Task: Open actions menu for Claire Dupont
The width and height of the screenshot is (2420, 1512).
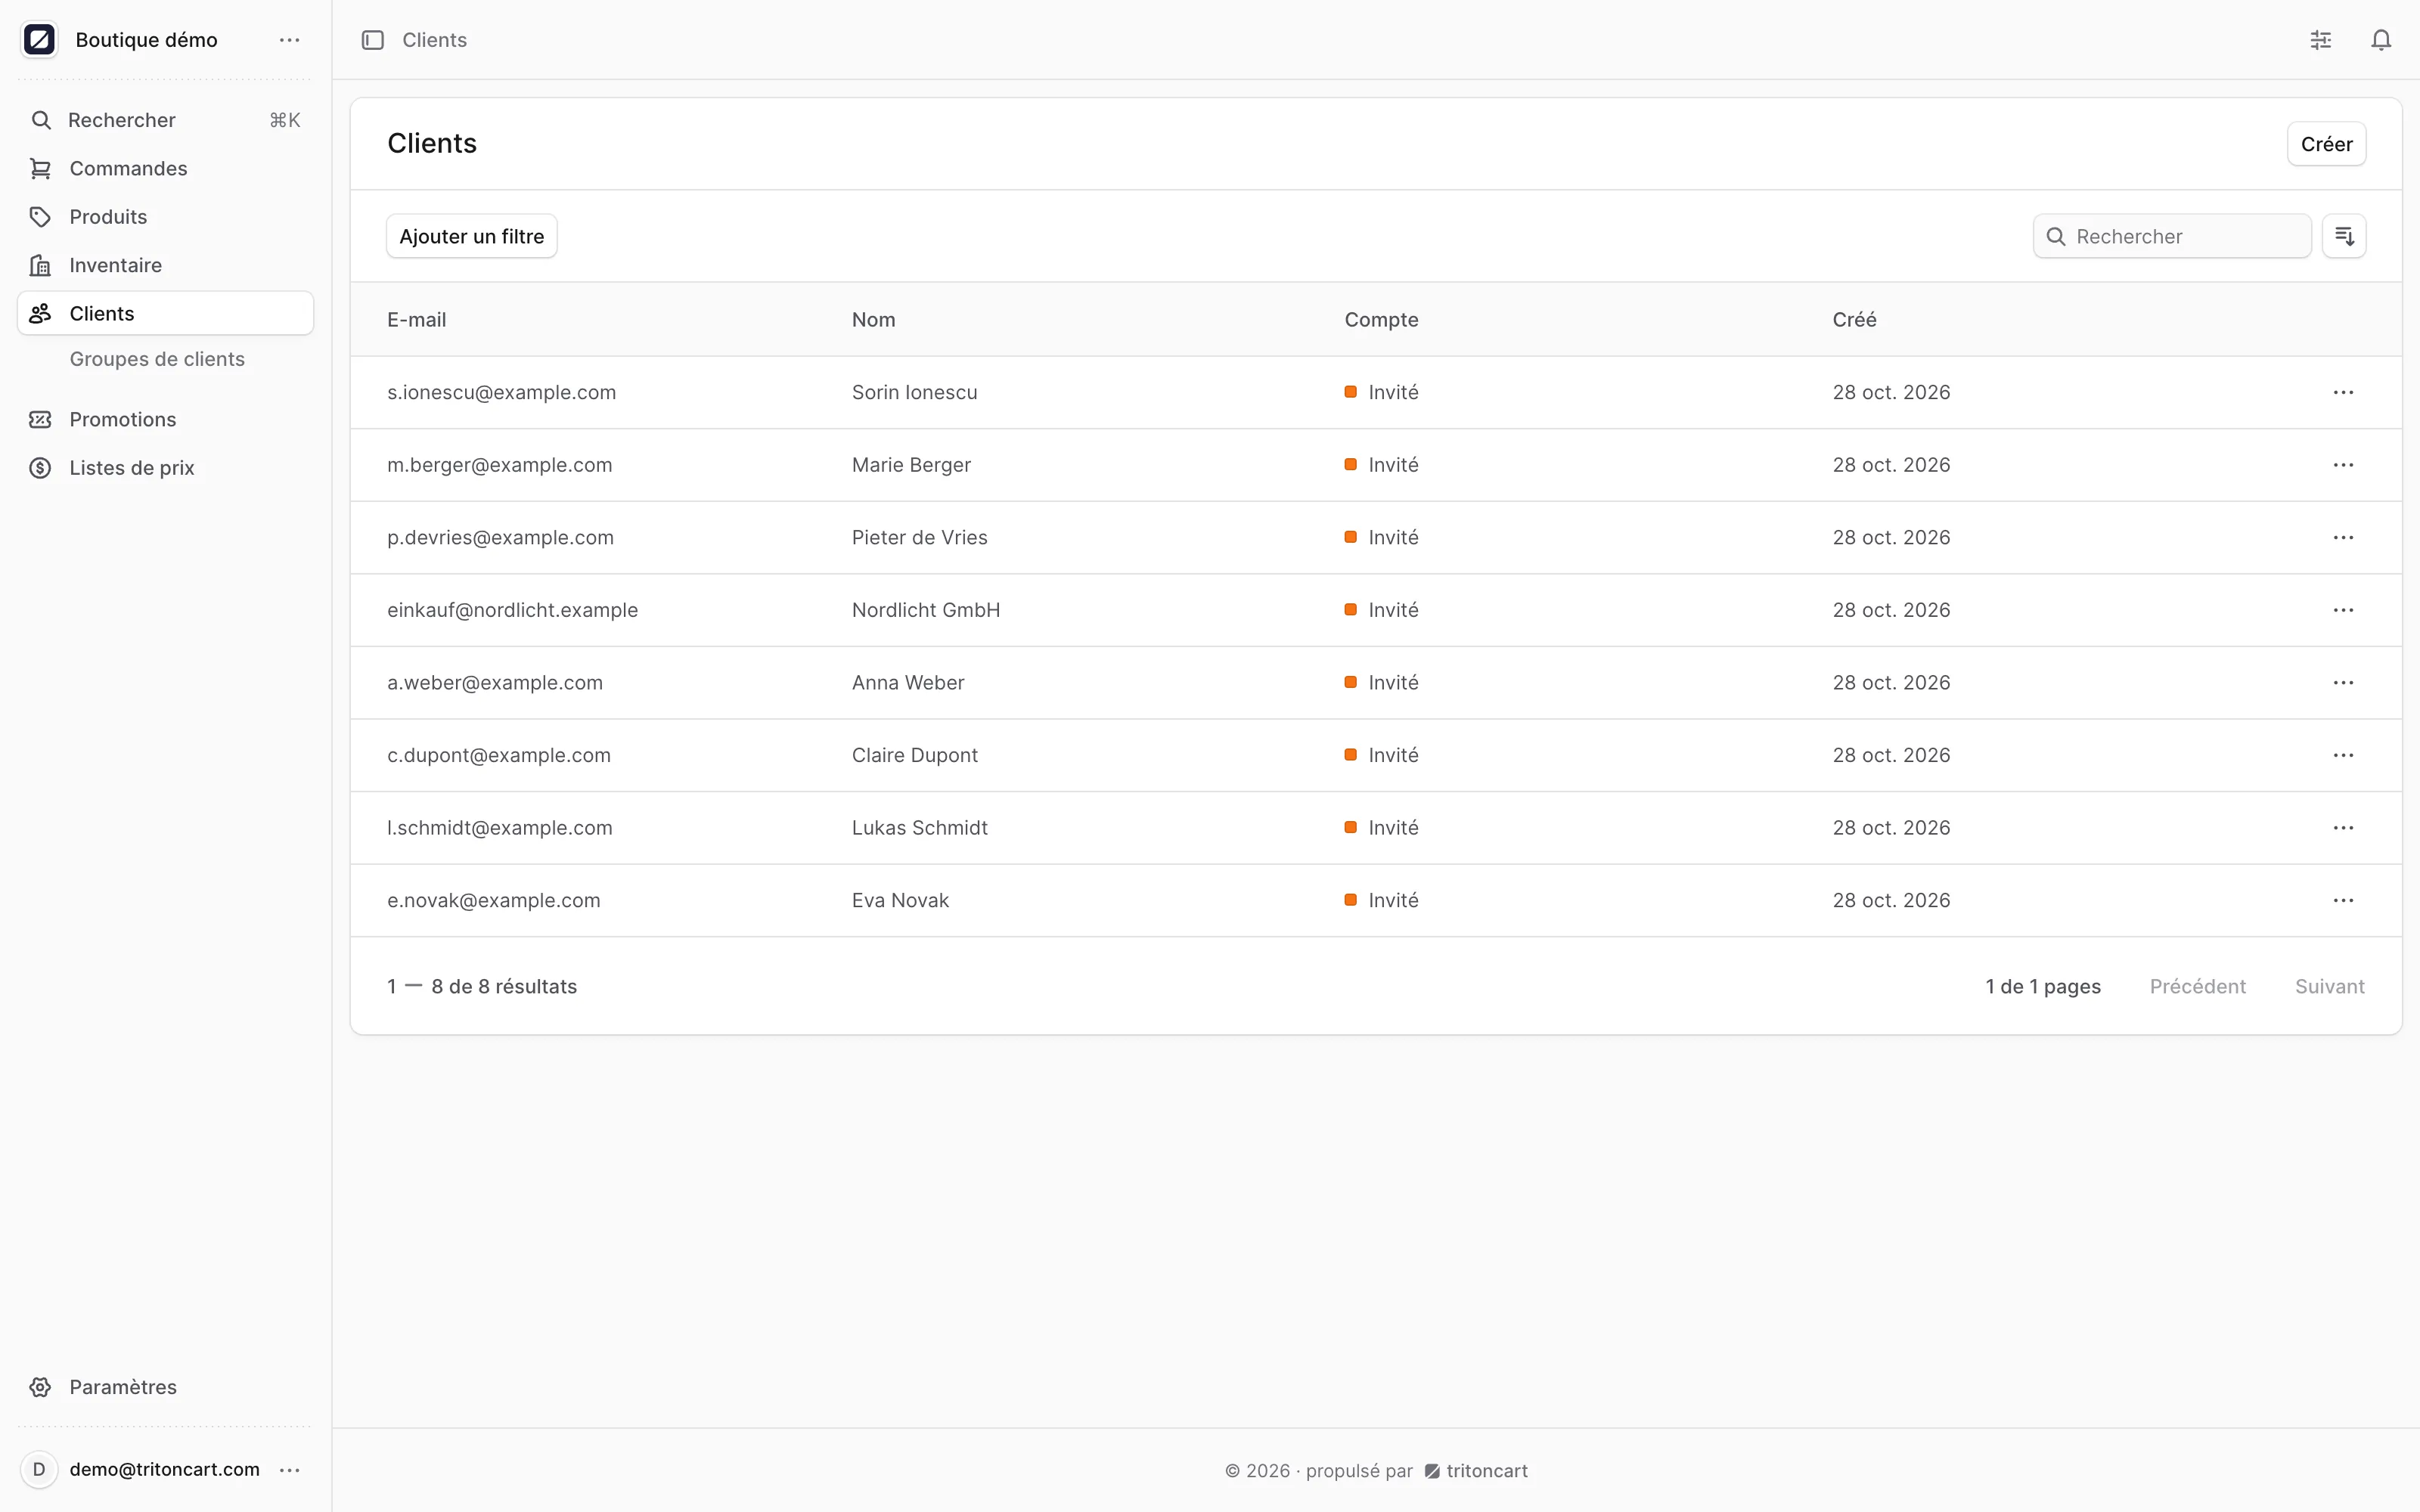Action: [x=2343, y=755]
